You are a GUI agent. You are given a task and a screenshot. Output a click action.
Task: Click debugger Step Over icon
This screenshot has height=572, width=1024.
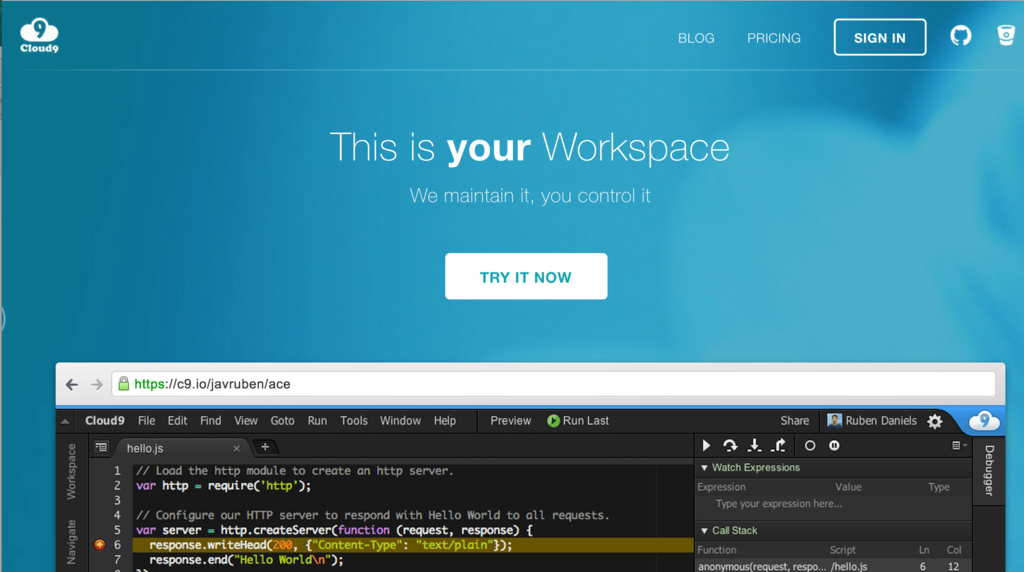point(730,446)
